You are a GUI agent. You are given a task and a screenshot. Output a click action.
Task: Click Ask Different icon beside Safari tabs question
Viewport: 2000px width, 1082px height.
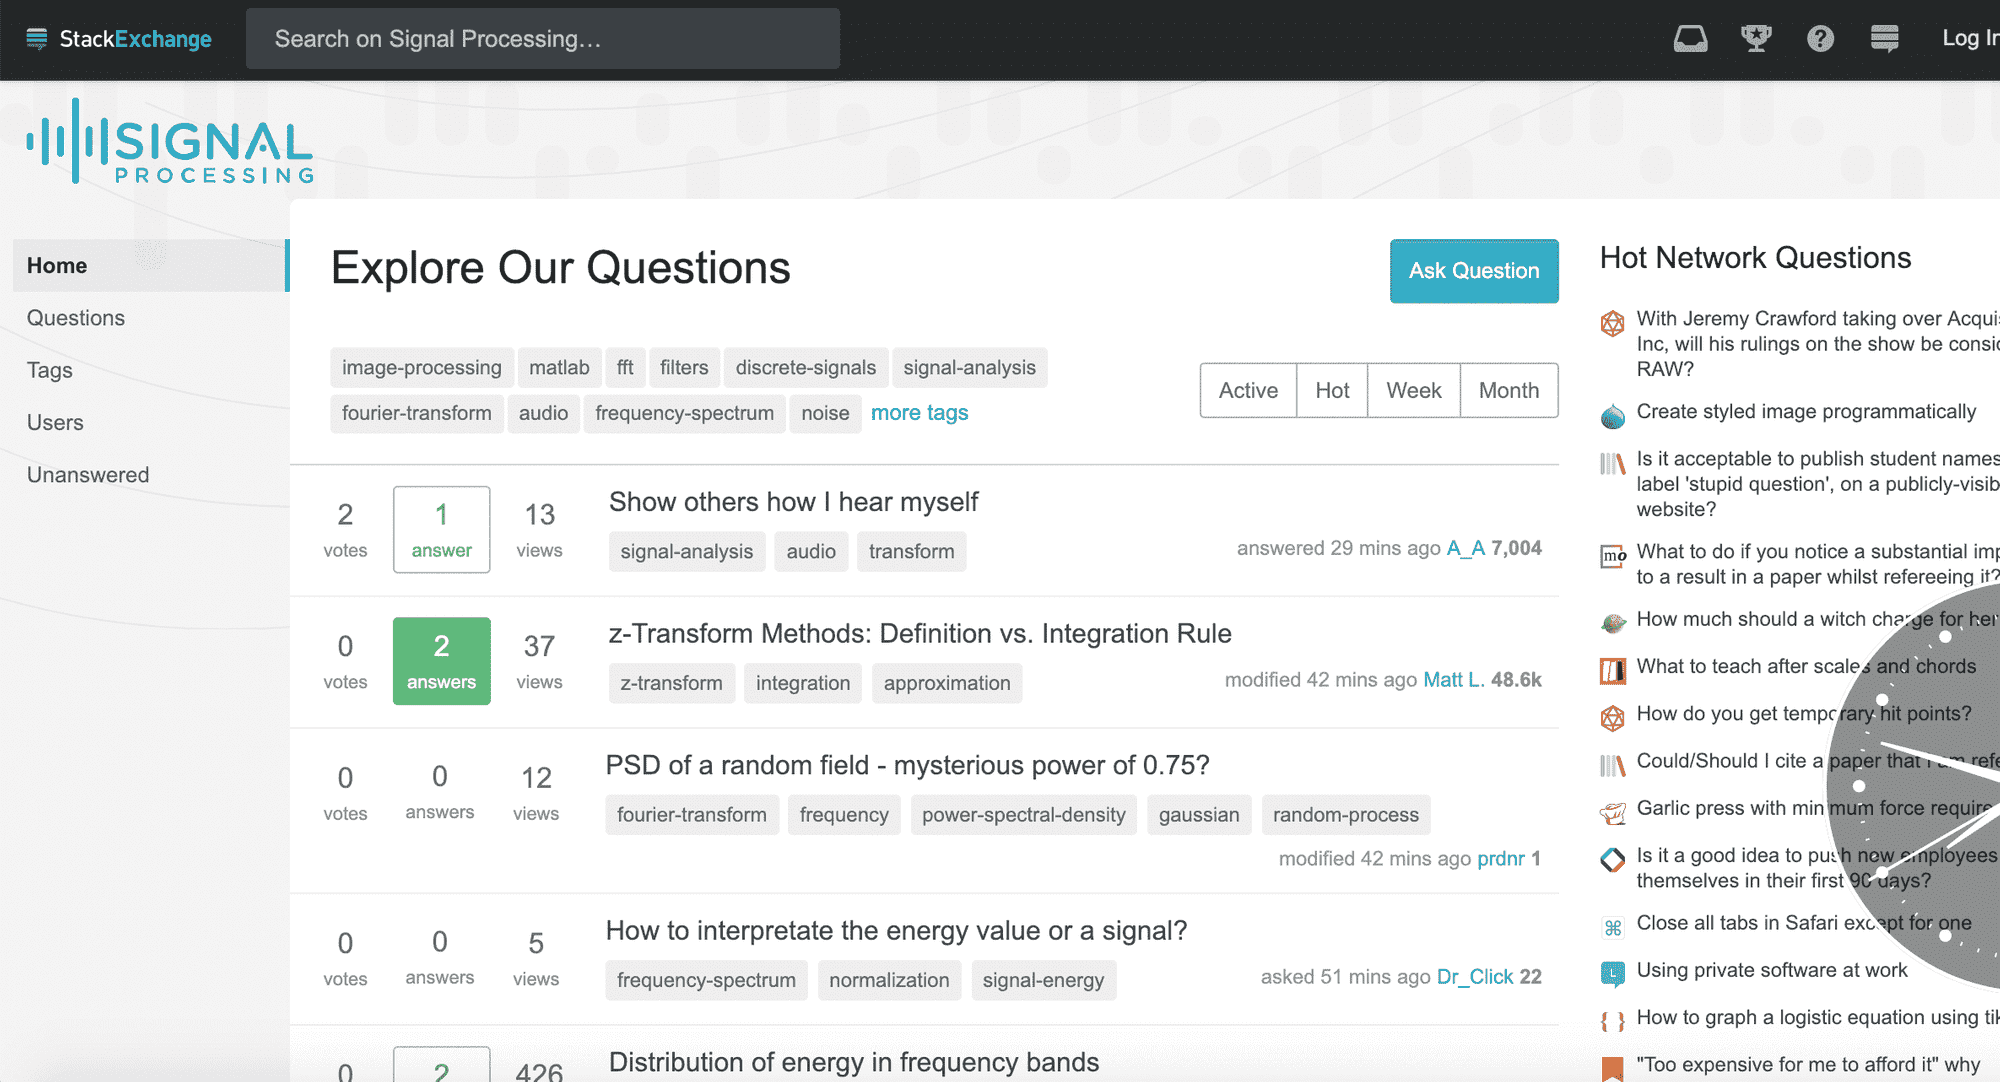pos(1612,927)
